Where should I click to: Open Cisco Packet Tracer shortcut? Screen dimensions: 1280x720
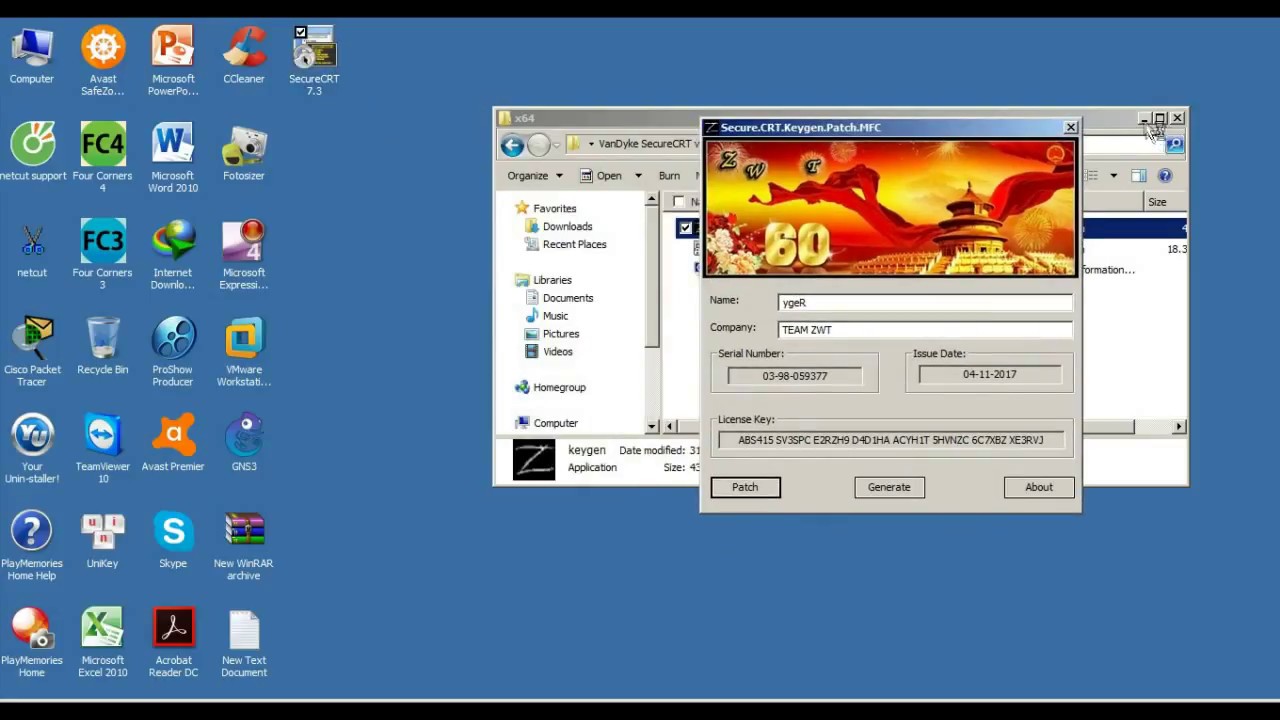32,353
